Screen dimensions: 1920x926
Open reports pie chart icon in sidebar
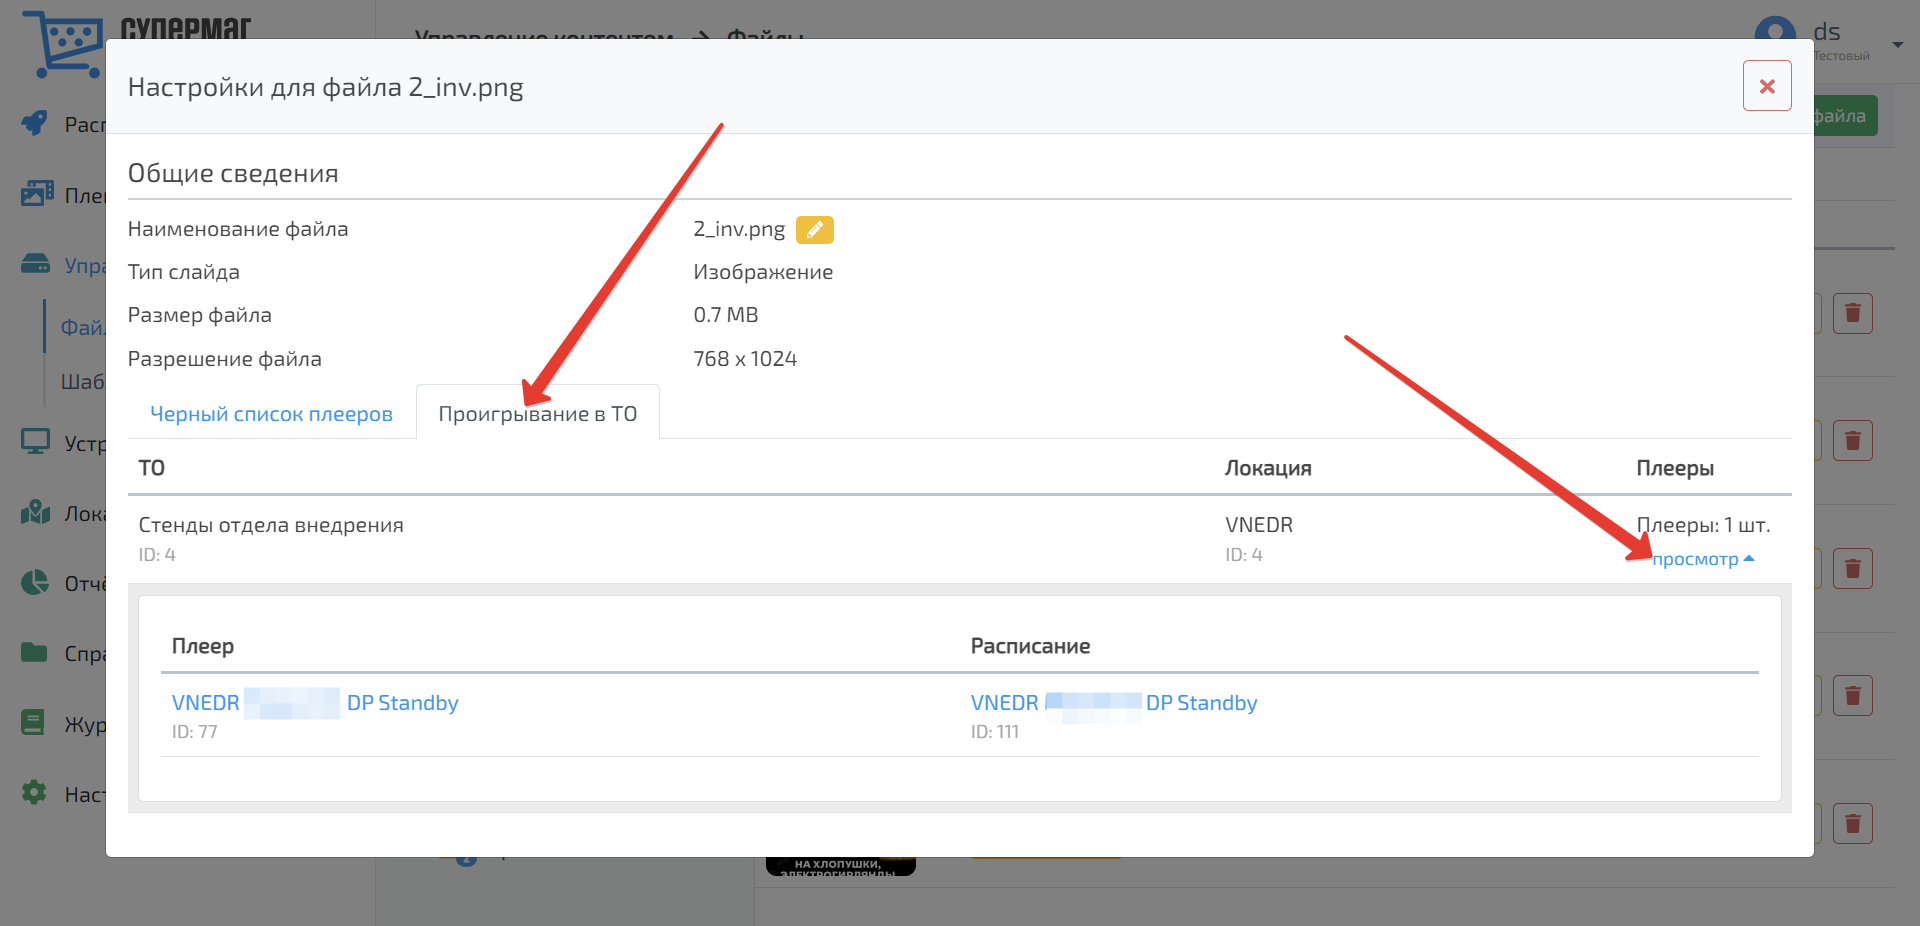click(x=35, y=582)
